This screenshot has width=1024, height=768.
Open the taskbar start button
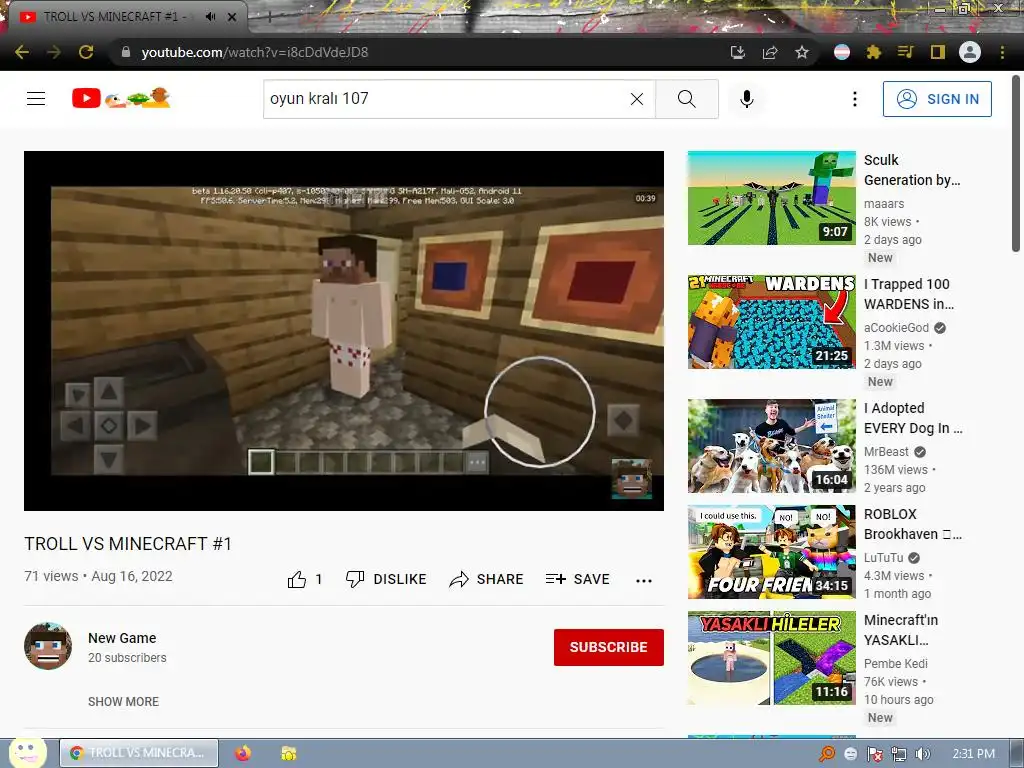pyautogui.click(x=27, y=753)
